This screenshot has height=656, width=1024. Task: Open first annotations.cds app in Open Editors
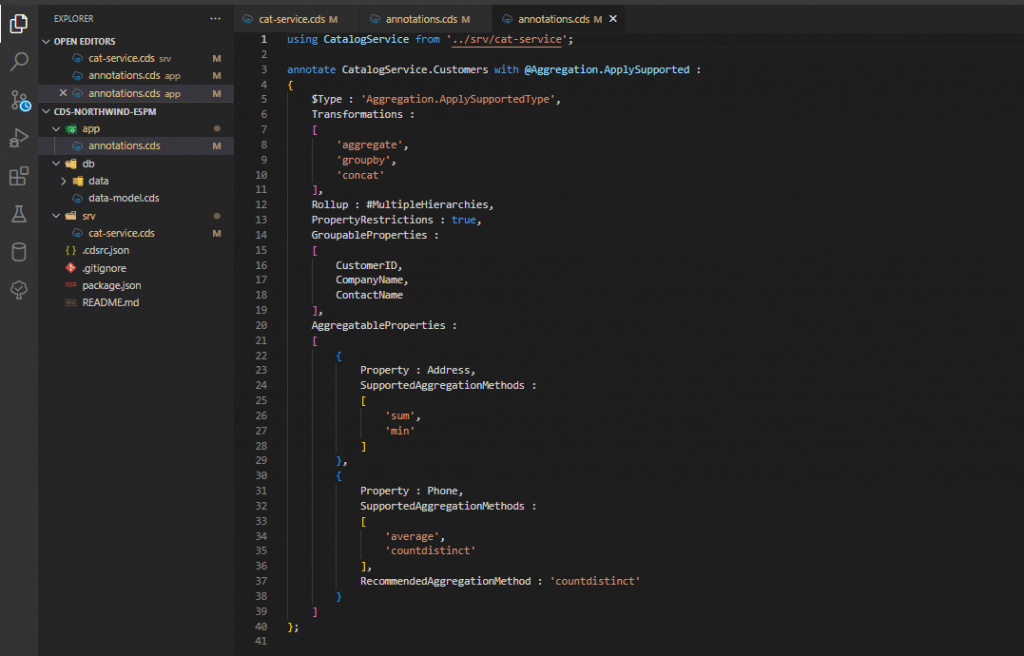coord(136,76)
